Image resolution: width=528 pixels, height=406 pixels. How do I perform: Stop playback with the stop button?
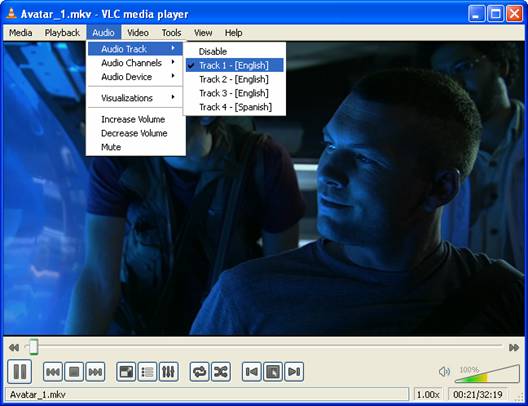[74, 372]
